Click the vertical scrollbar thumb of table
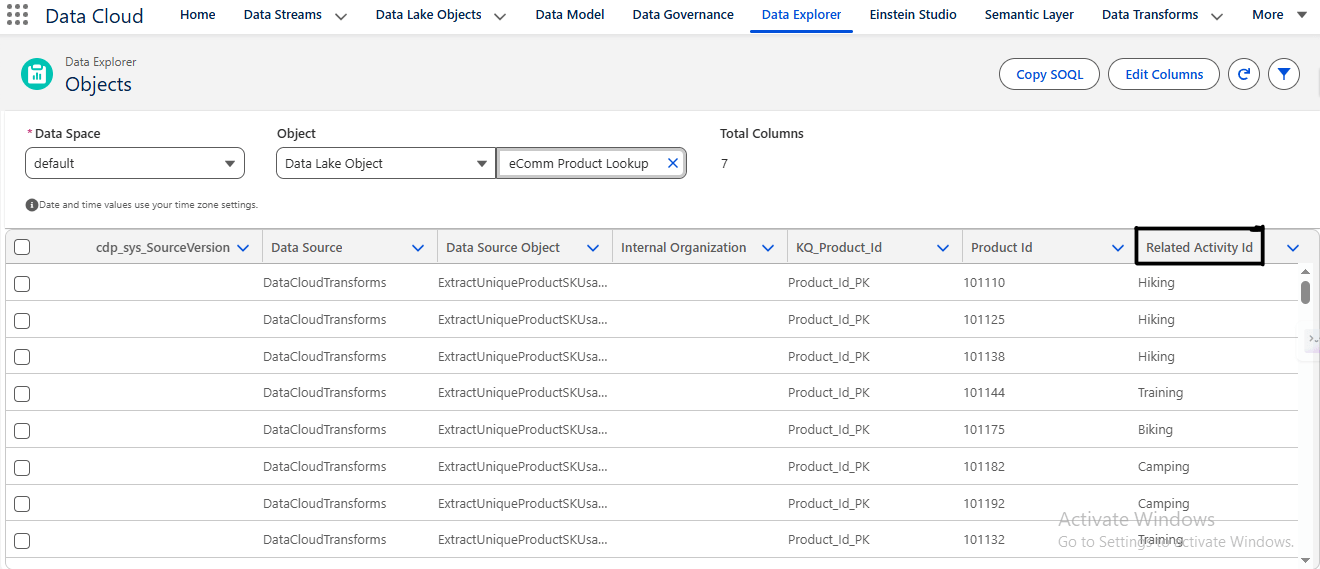1320x569 pixels. point(1305,292)
